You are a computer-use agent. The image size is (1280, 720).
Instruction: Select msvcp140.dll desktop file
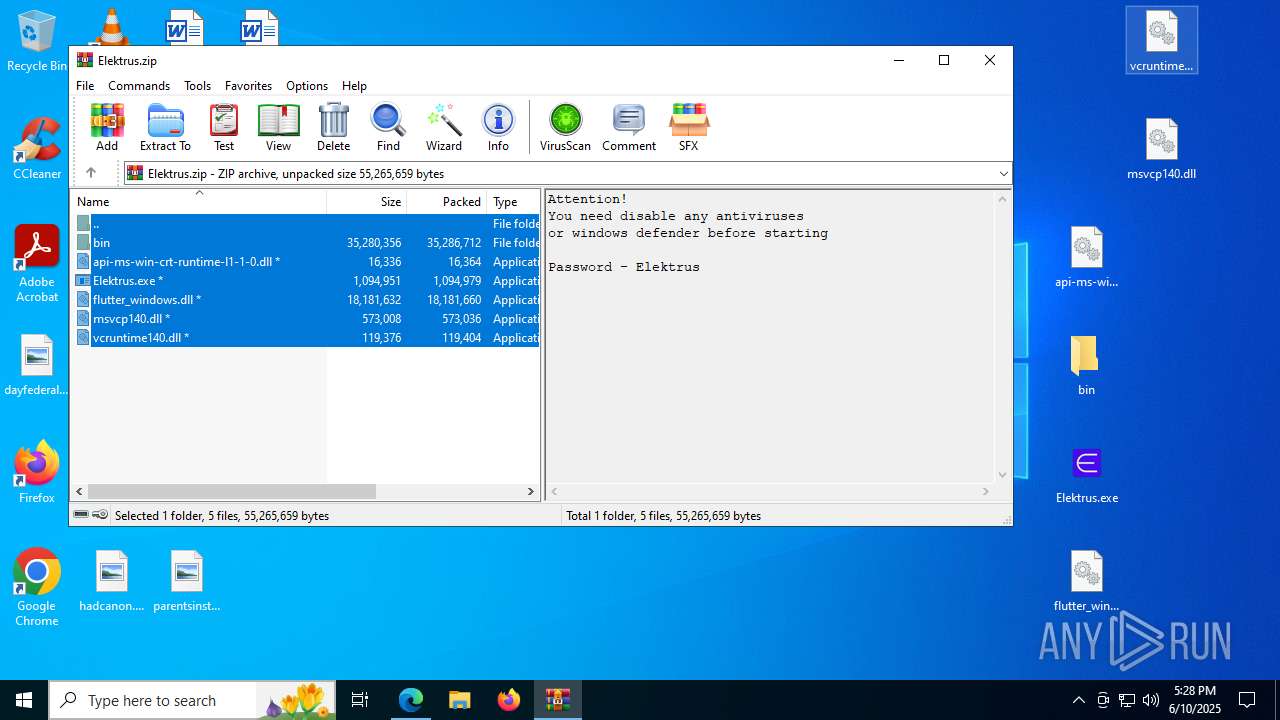1161,149
